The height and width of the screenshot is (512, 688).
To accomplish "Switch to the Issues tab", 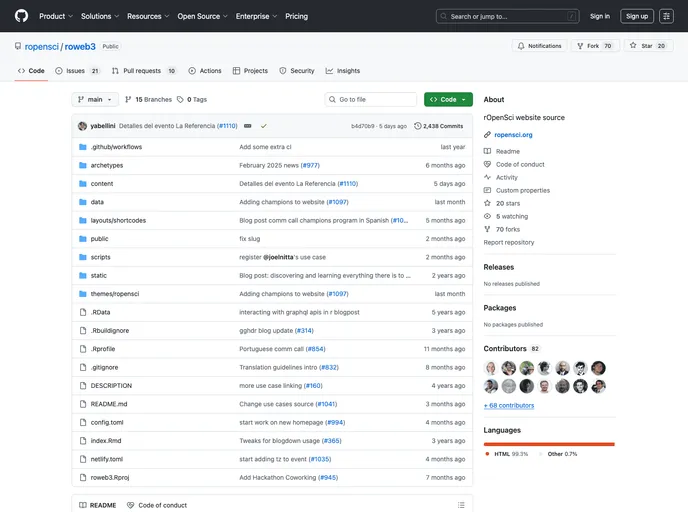I will click(x=78, y=71).
